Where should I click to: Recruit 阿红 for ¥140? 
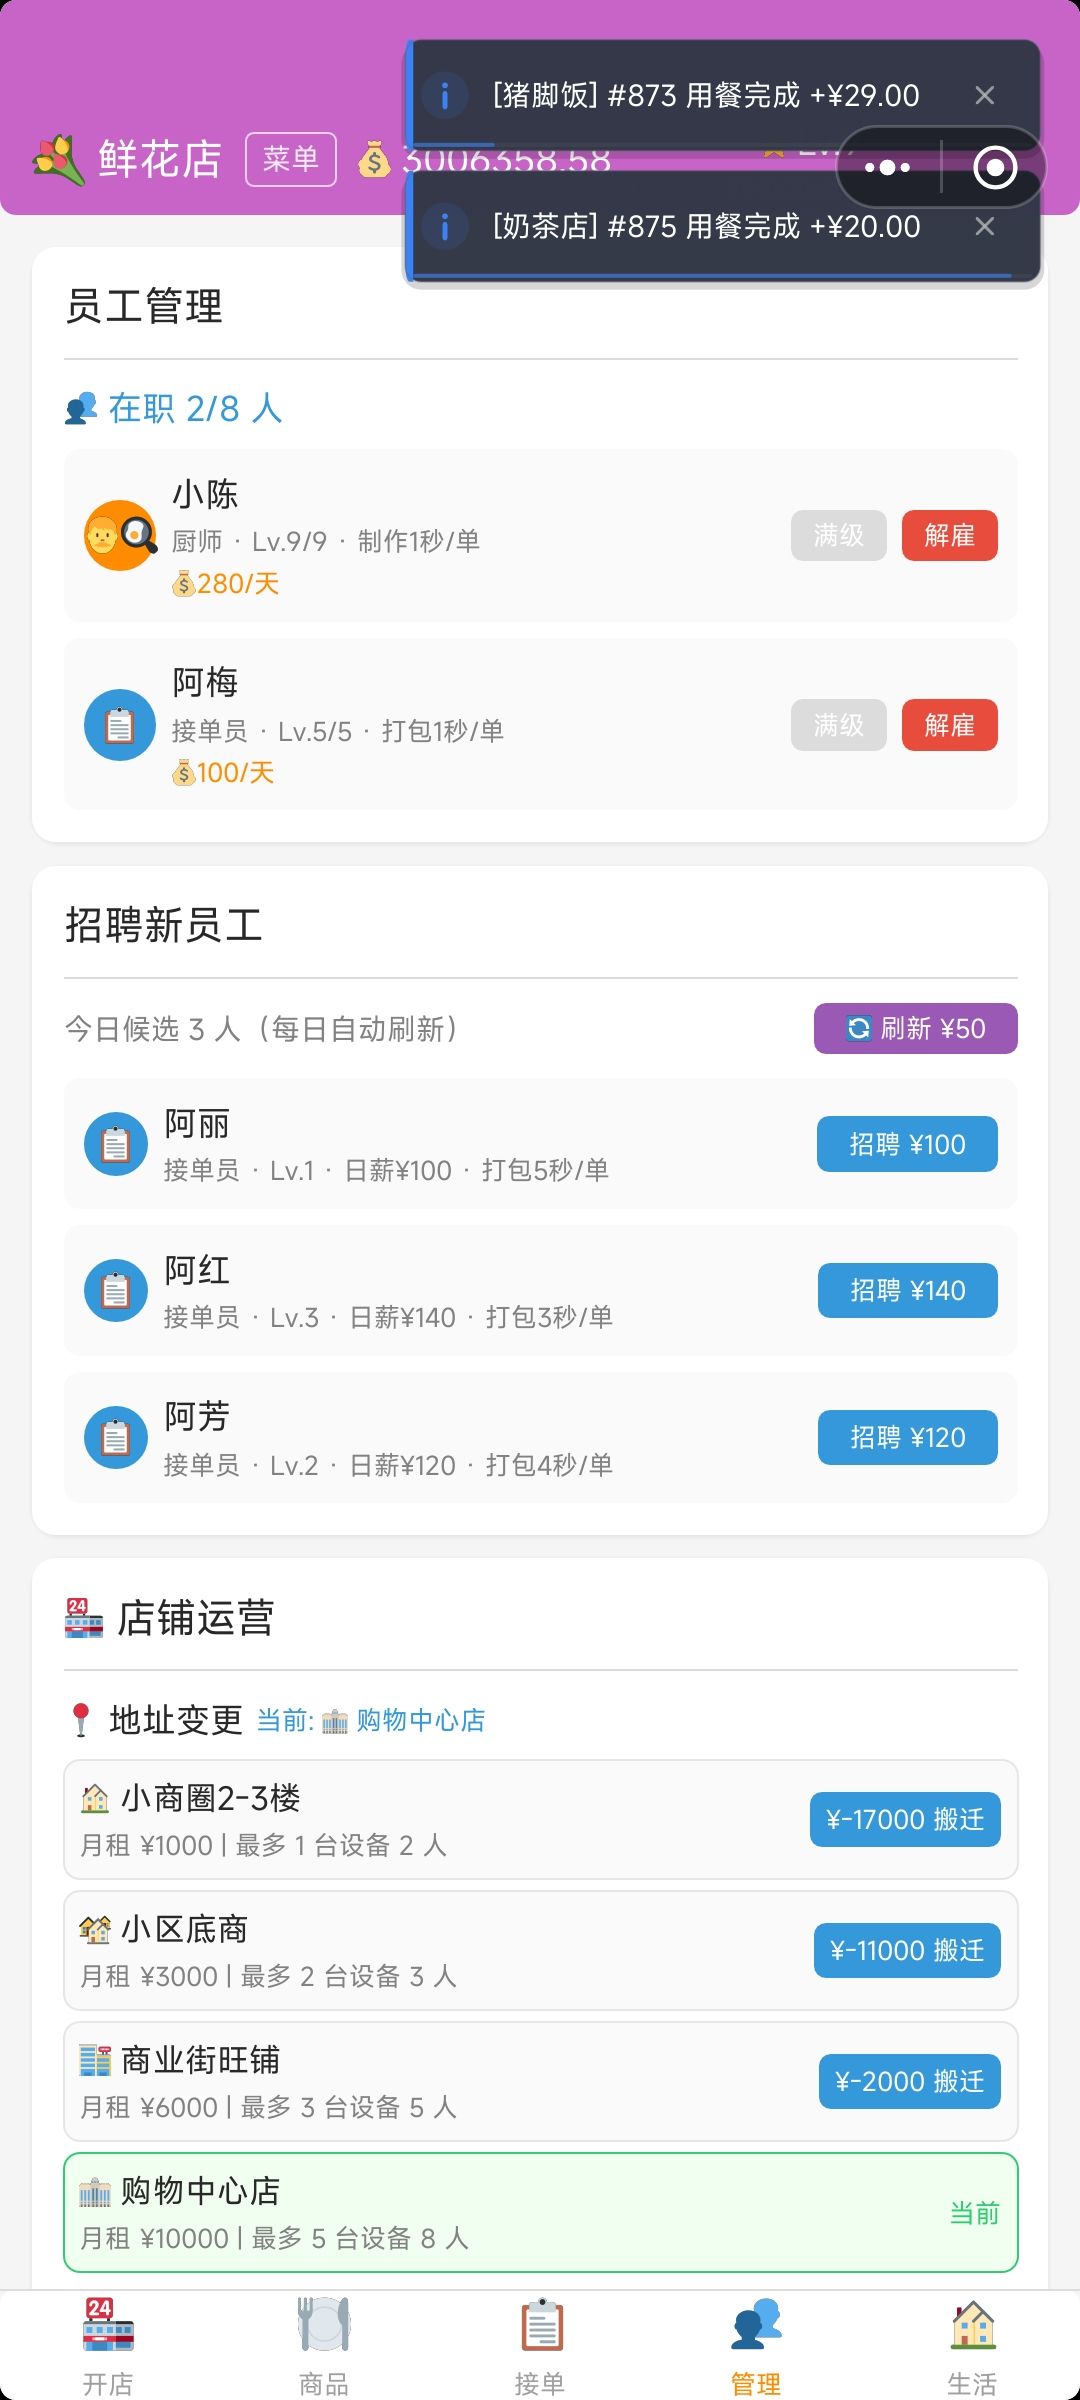[x=907, y=1291]
